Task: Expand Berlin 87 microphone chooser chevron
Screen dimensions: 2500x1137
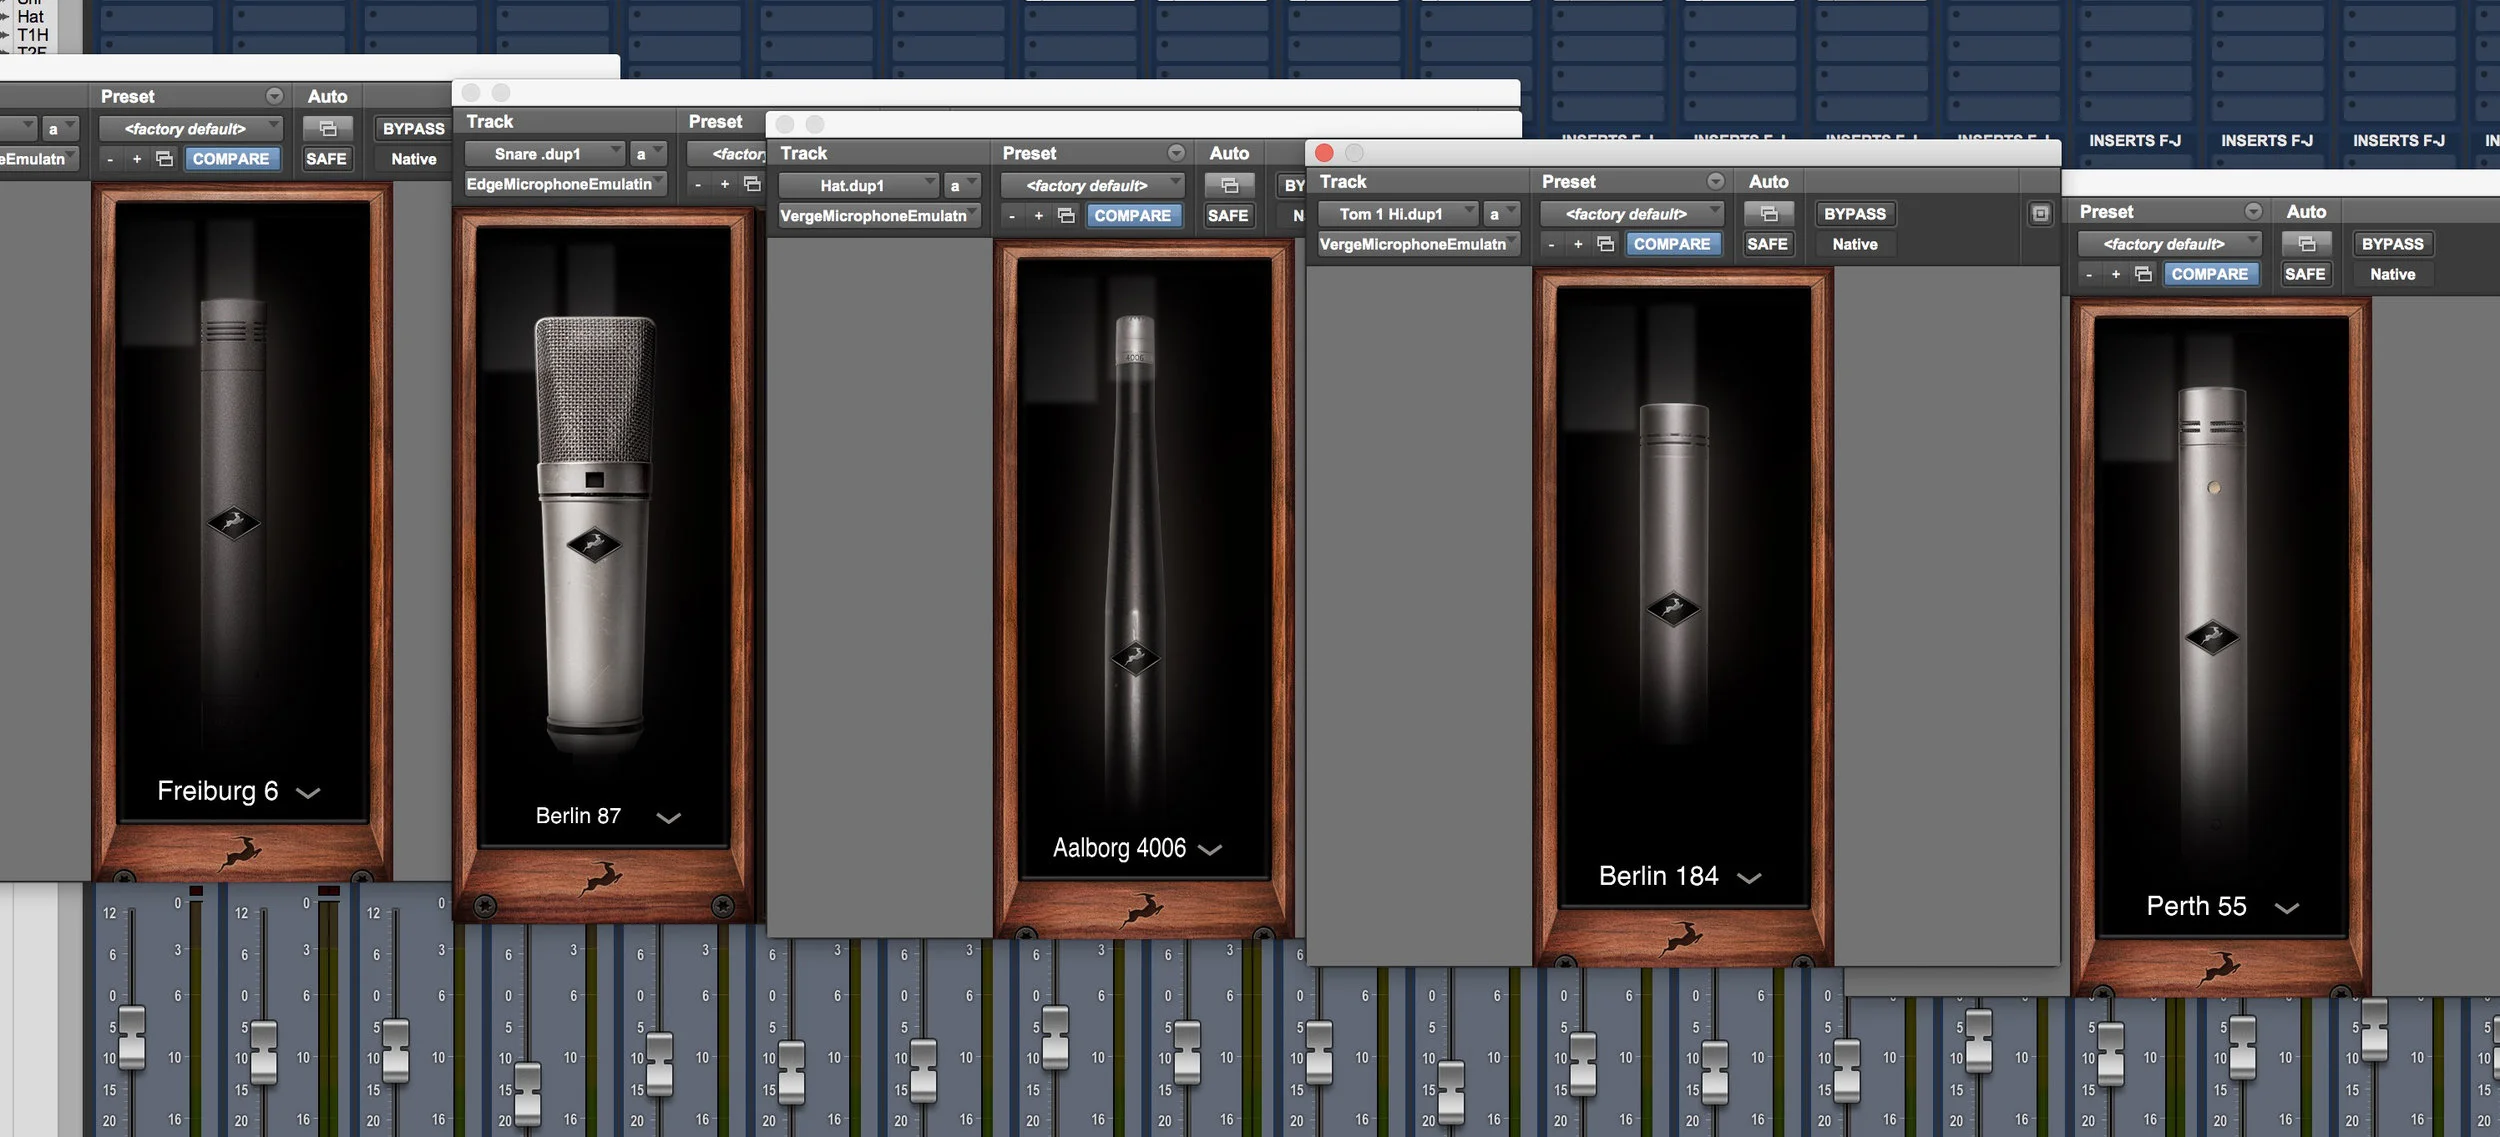Action: (x=668, y=818)
